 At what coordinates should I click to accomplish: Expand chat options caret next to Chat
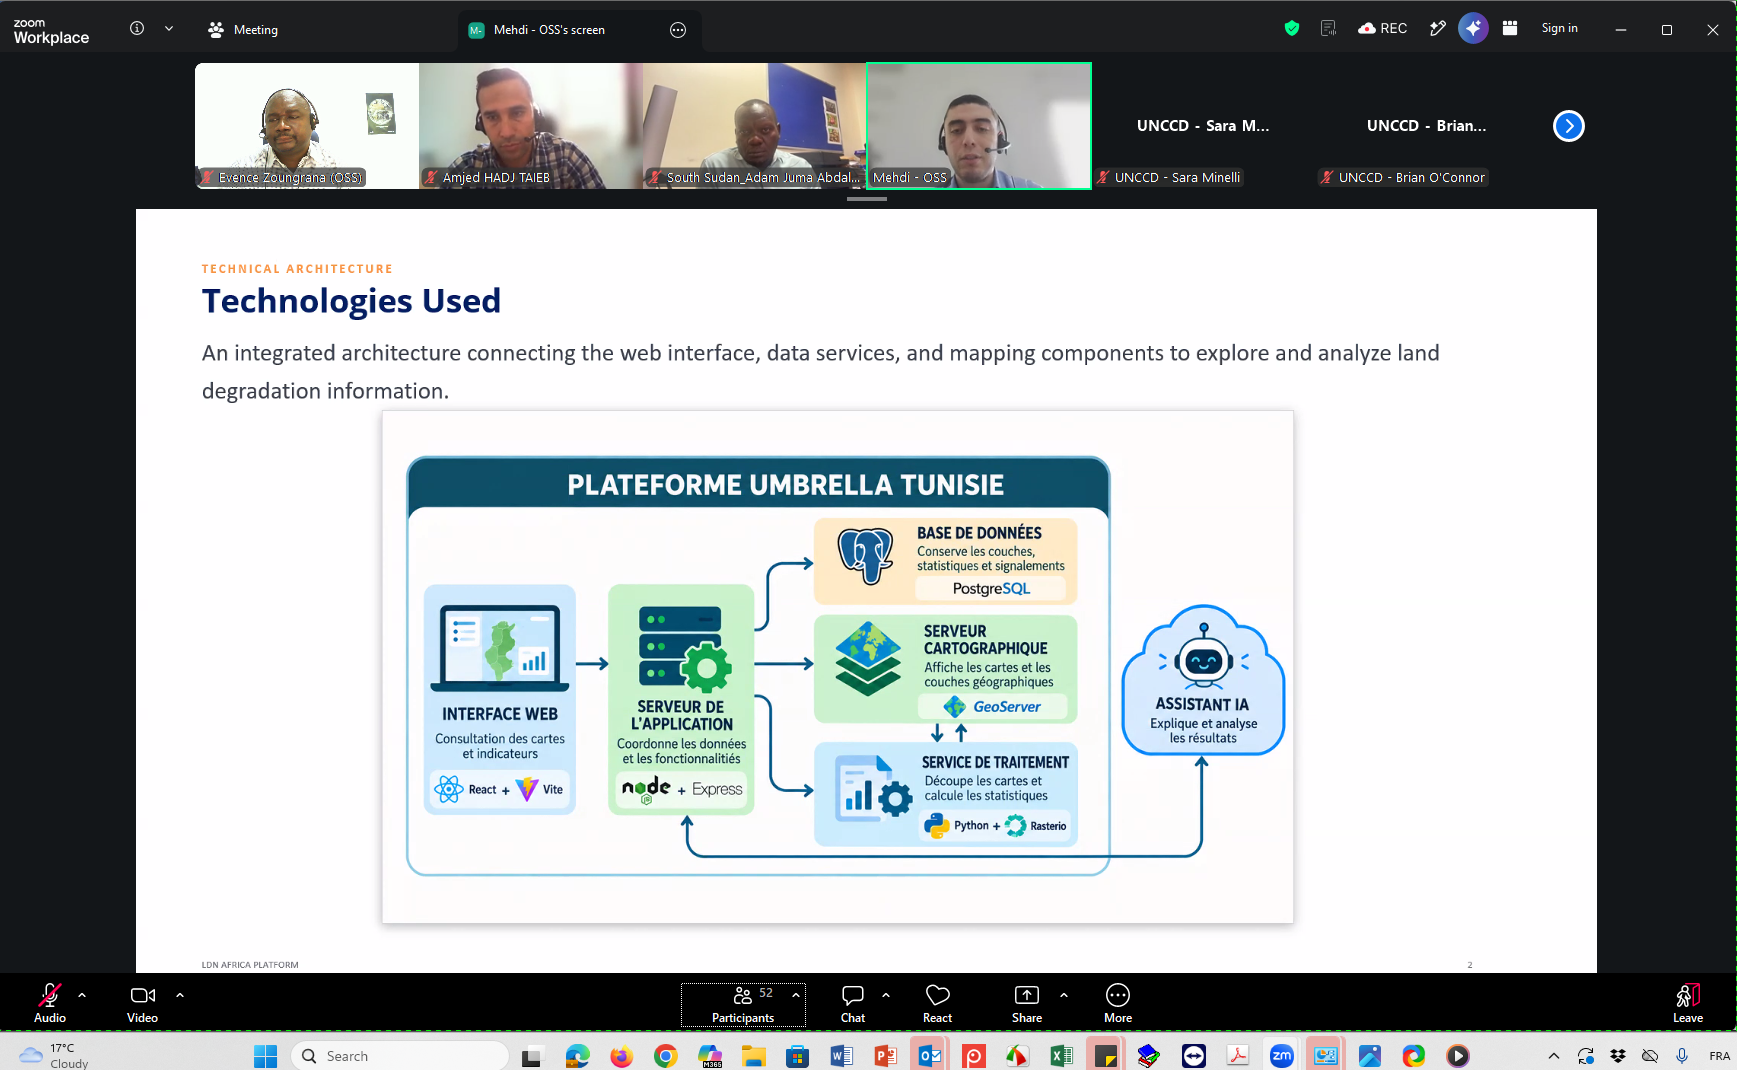[x=886, y=995]
